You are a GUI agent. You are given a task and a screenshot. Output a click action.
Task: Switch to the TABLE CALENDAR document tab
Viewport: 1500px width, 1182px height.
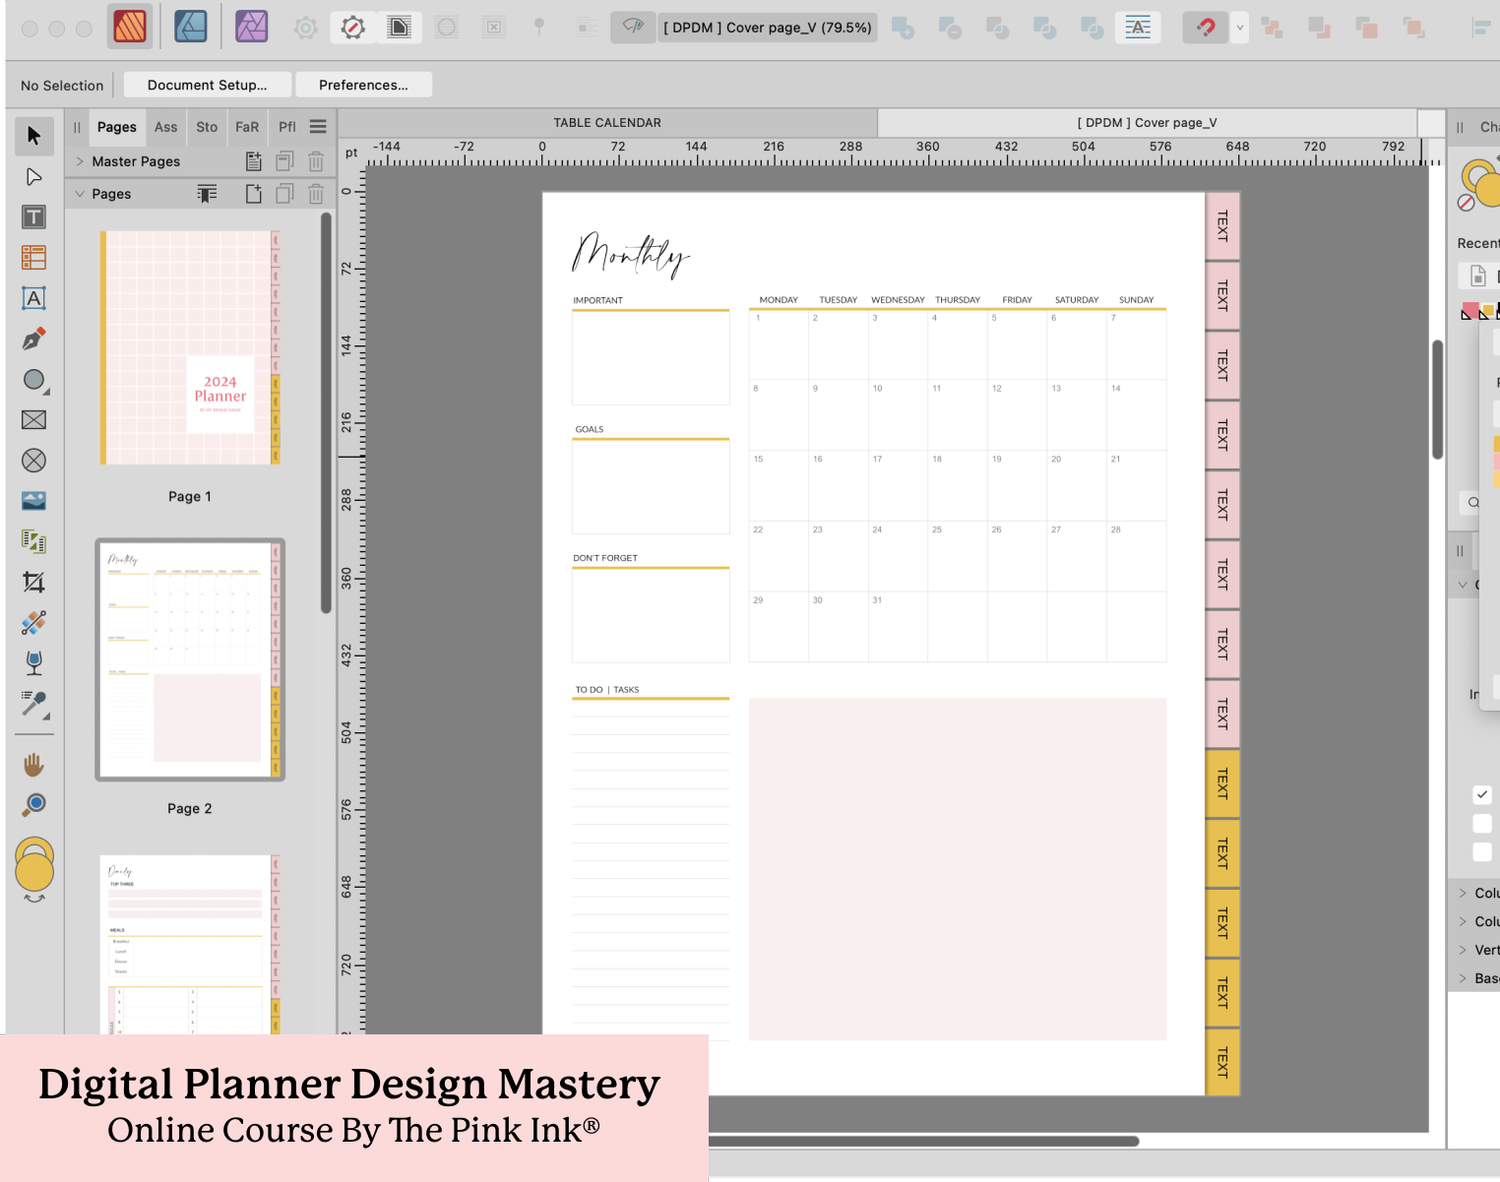tap(607, 122)
